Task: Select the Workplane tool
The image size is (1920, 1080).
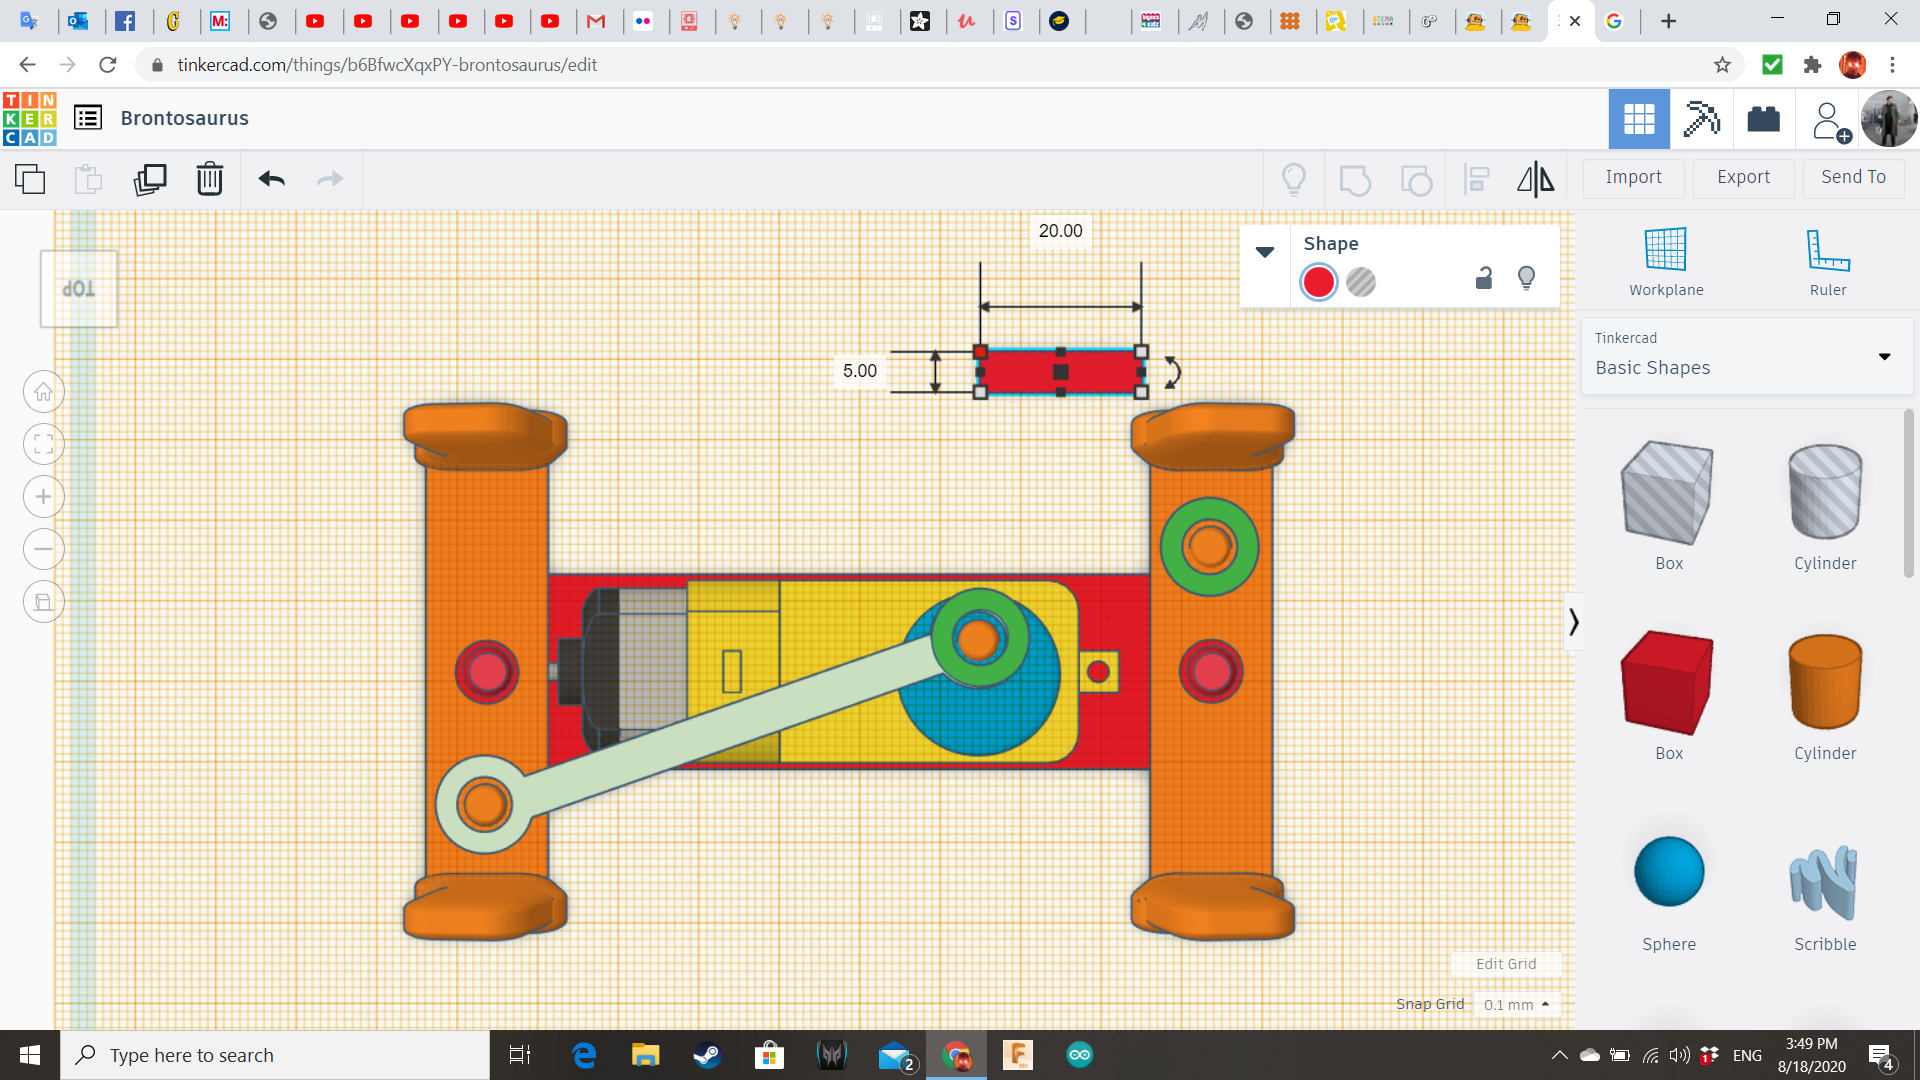Action: tap(1664, 260)
